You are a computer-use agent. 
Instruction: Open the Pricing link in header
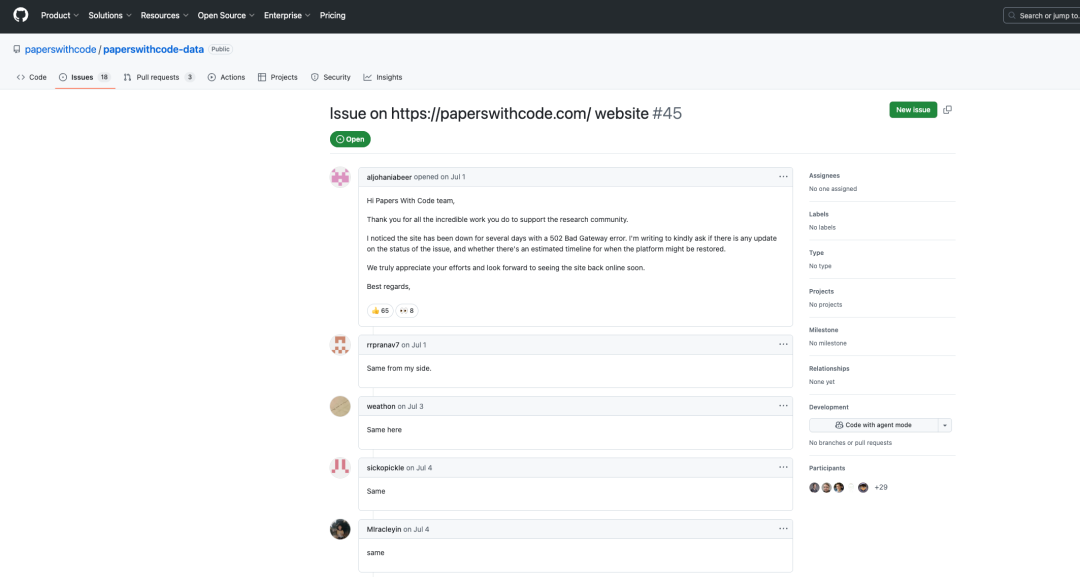332,15
